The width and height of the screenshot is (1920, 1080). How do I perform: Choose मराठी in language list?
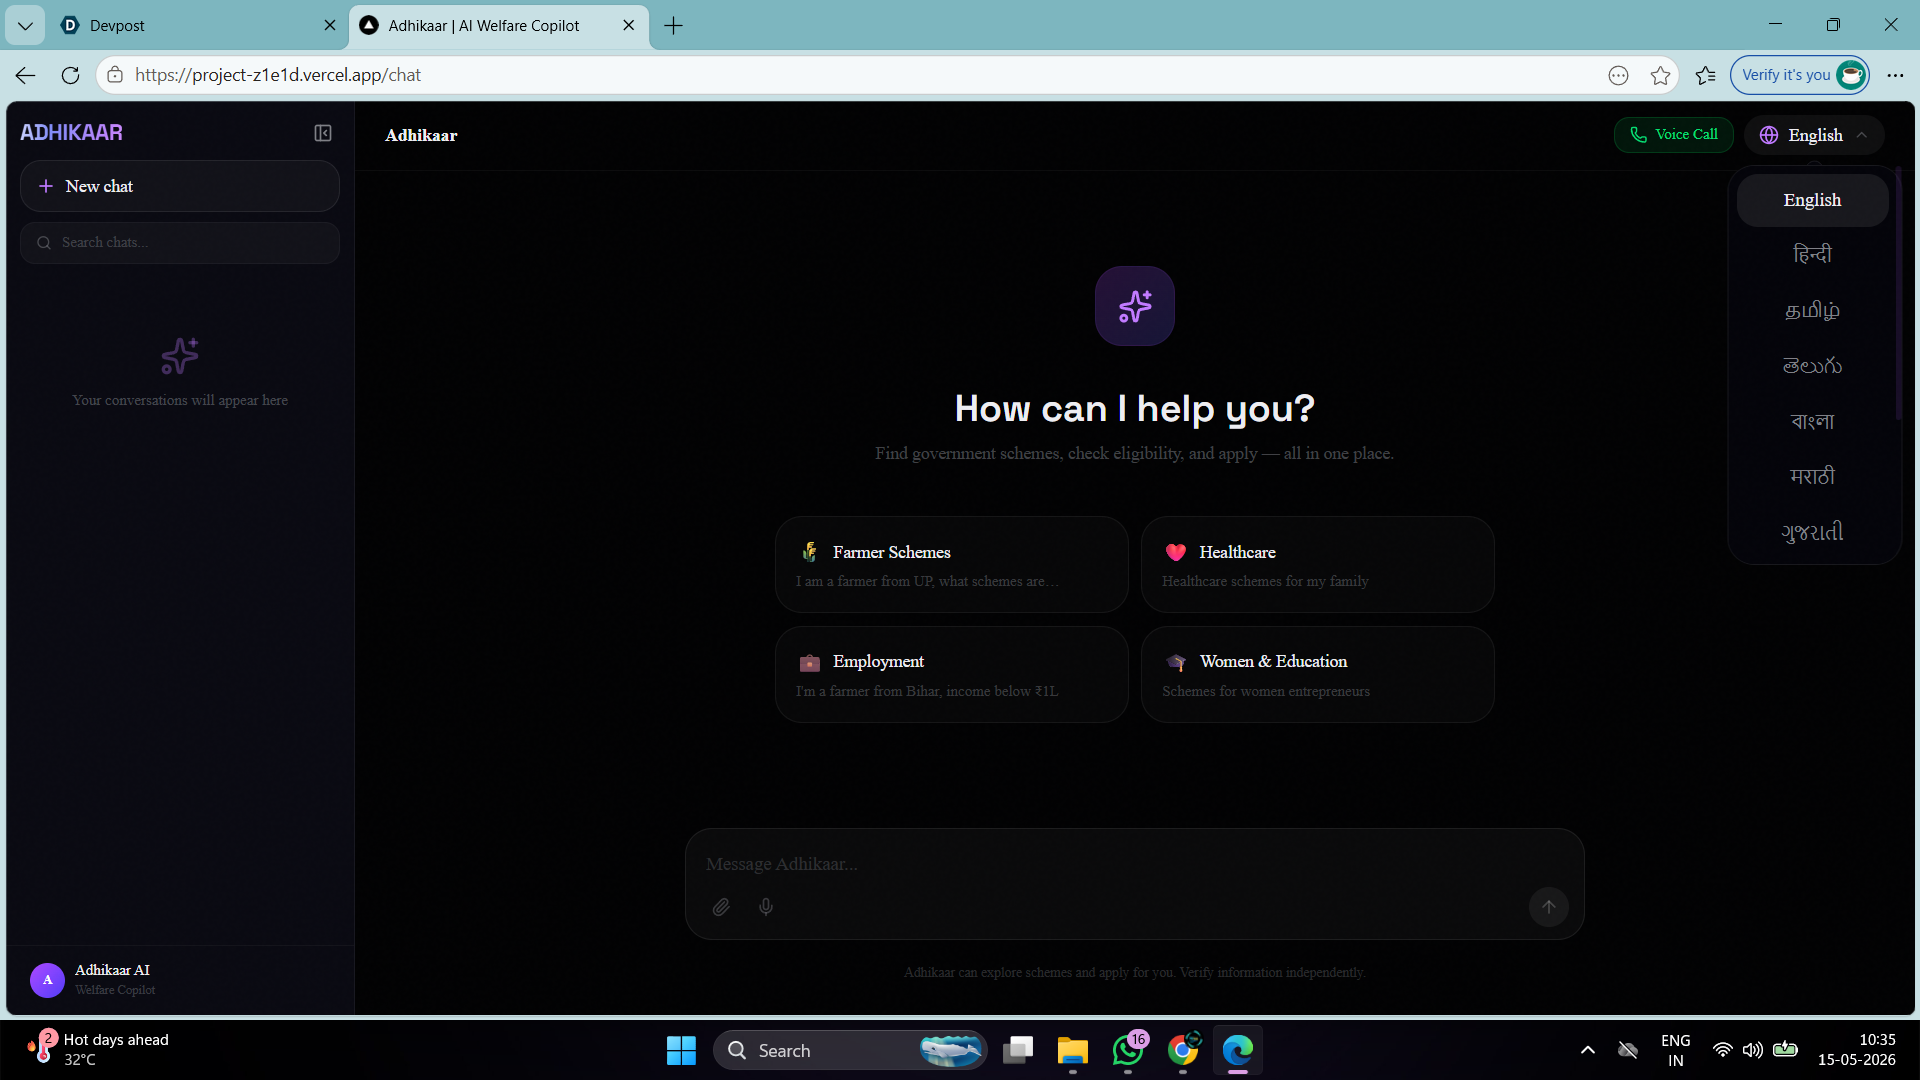pos(1812,476)
